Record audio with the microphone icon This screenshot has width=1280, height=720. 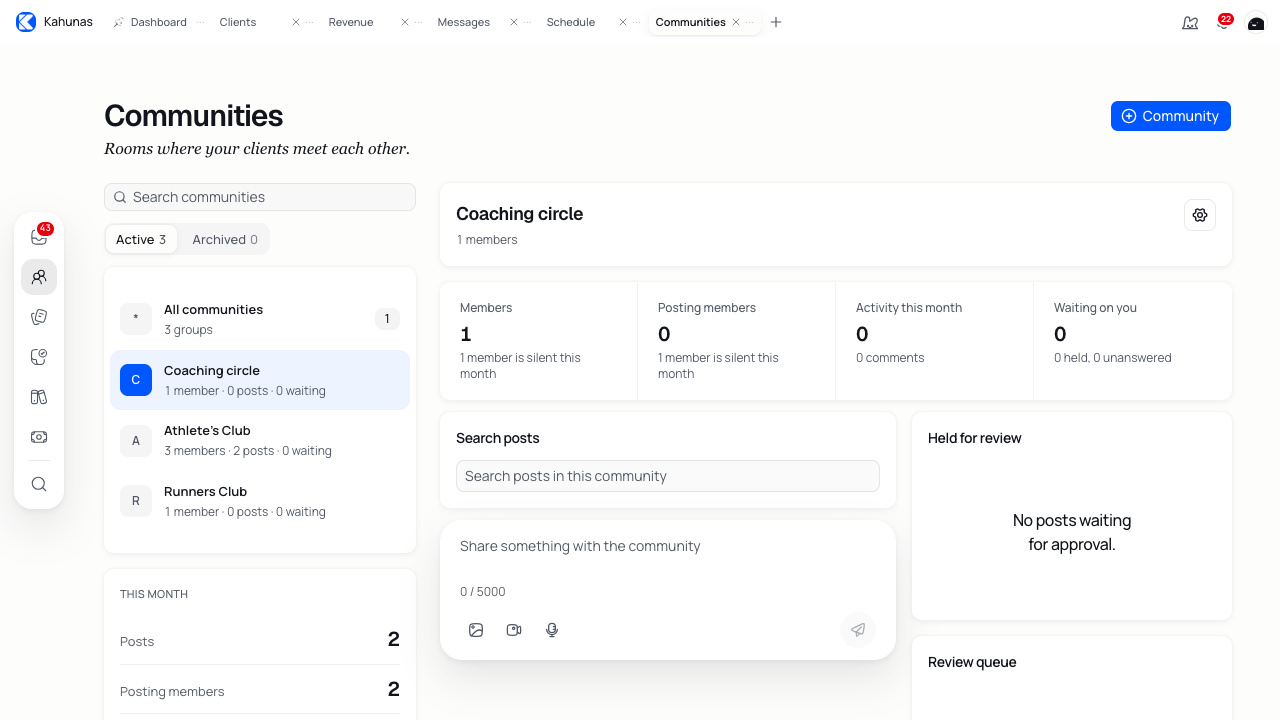click(552, 630)
